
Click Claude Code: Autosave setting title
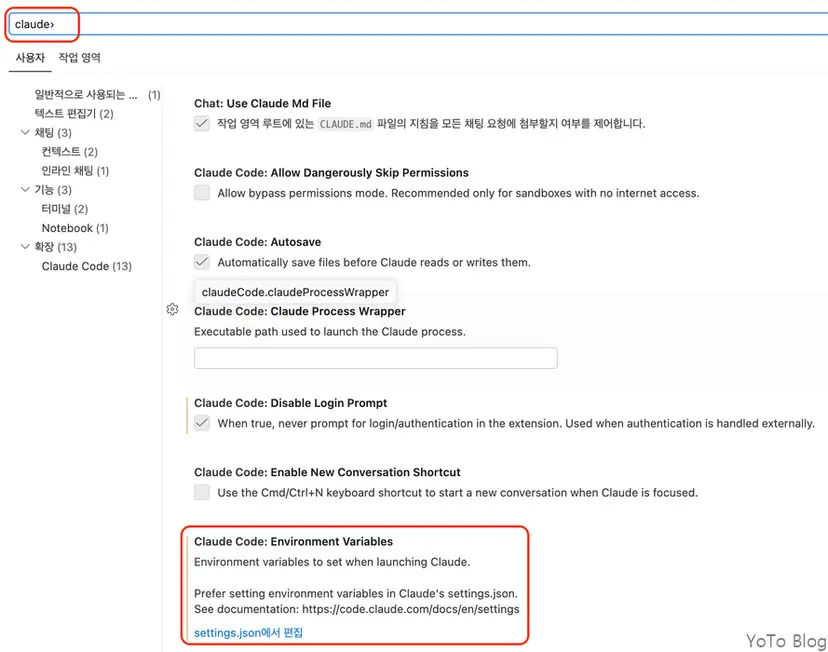tap(257, 242)
